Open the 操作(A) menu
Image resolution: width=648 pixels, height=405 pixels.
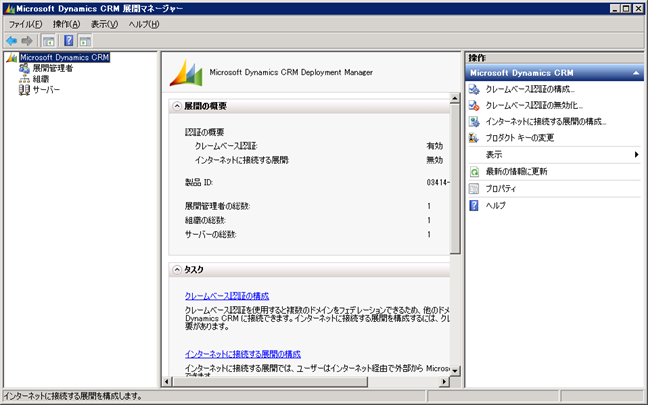(x=67, y=24)
